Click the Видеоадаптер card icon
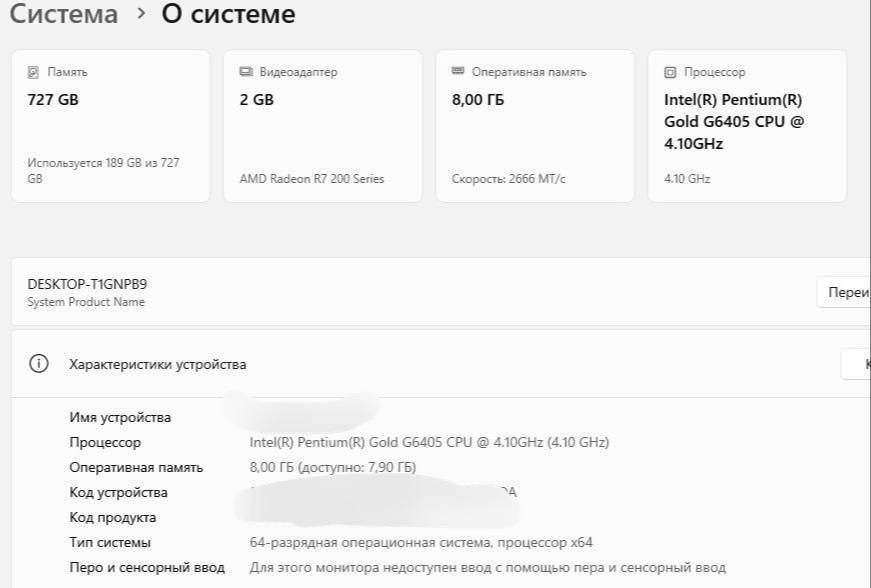871x588 pixels. tap(246, 72)
